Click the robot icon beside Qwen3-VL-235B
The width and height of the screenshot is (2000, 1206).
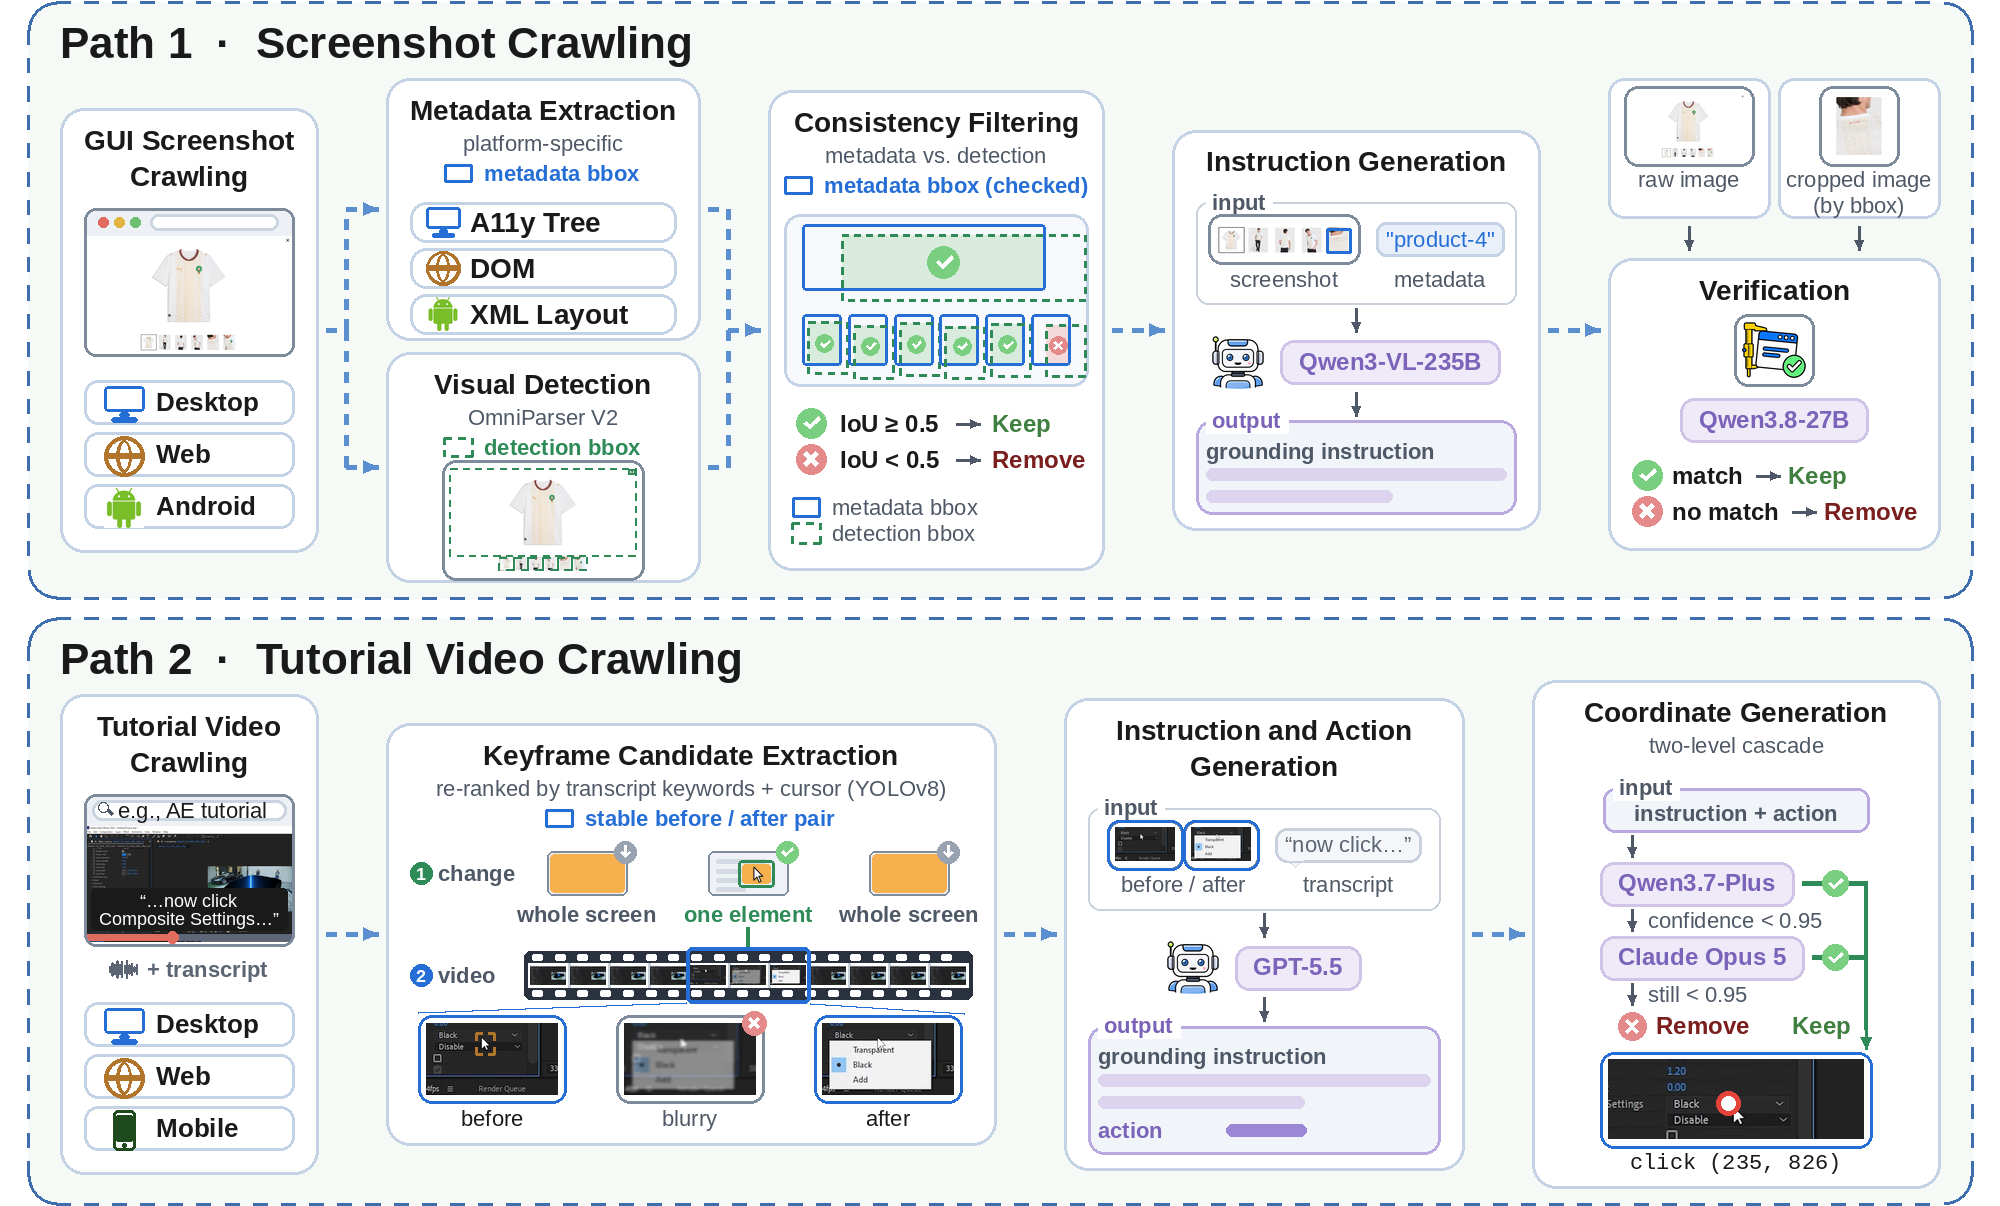point(1238,362)
